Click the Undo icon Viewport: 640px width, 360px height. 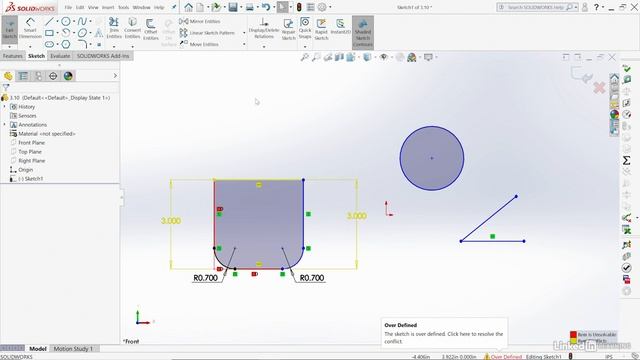[x=266, y=7]
